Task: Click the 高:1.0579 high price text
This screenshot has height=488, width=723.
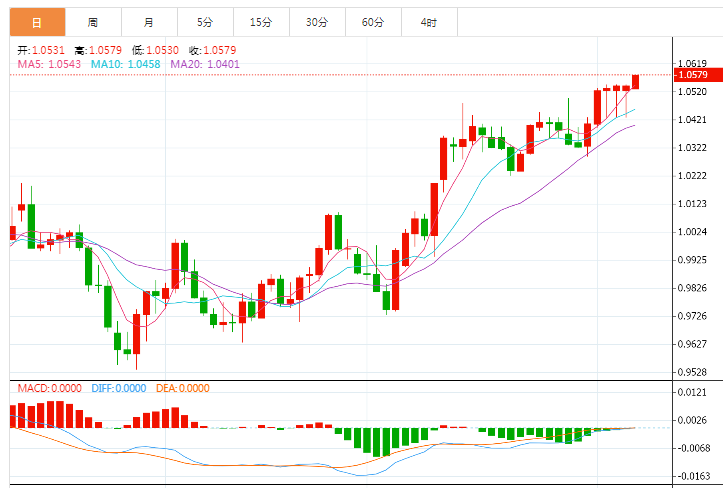Action: (98, 50)
